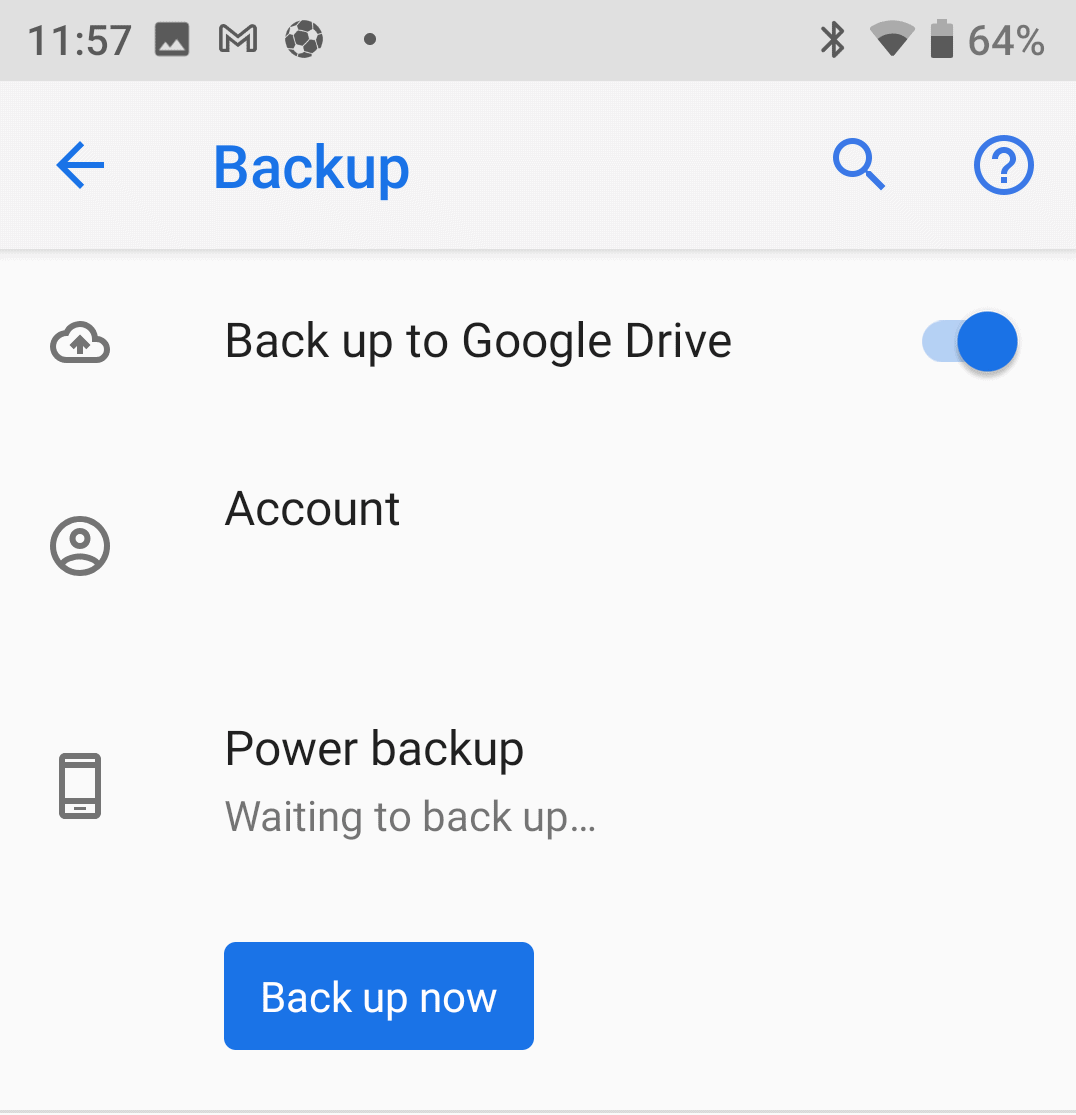Image resolution: width=1076 pixels, height=1115 pixels.
Task: Tap the back arrow icon
Action: pyautogui.click(x=80, y=166)
